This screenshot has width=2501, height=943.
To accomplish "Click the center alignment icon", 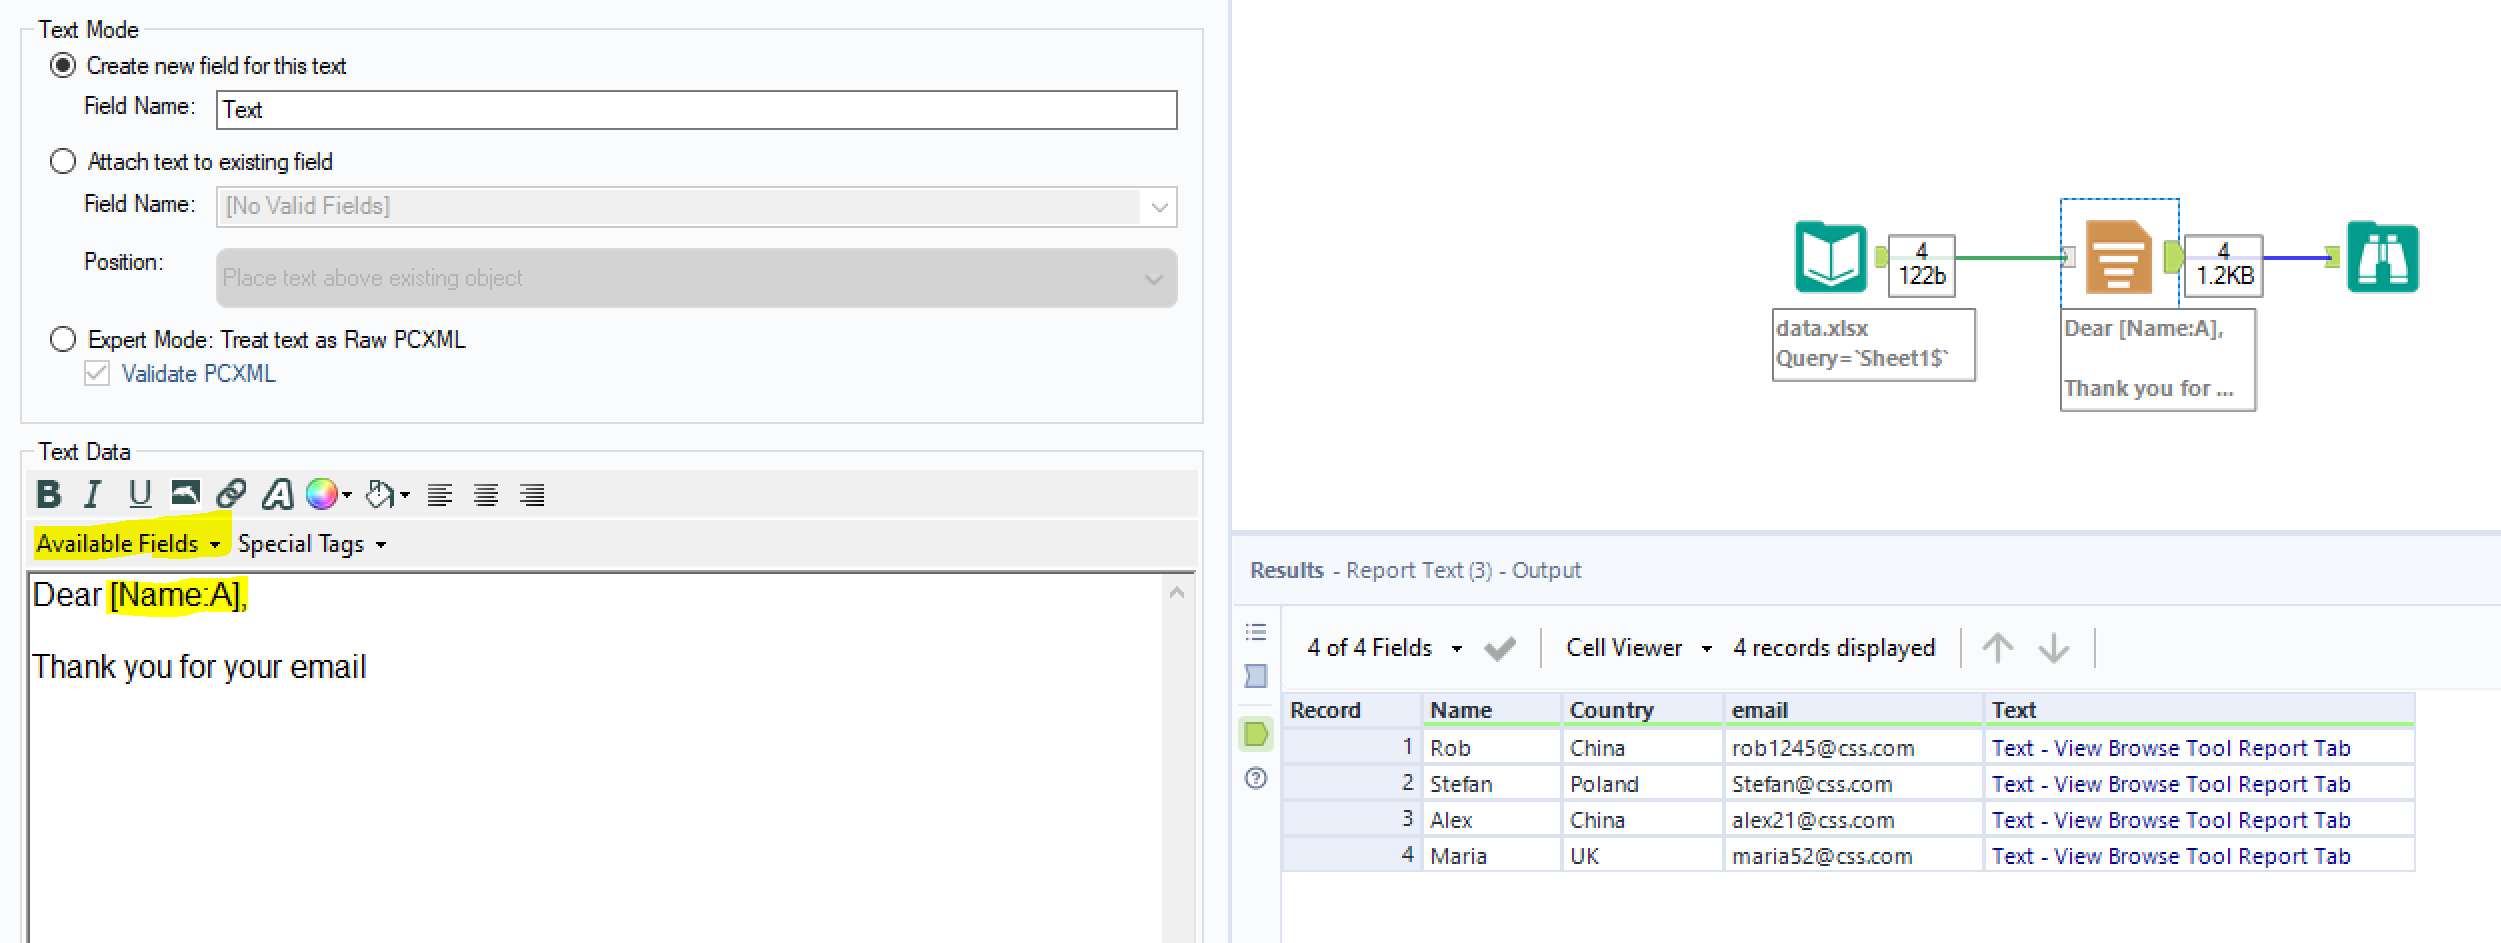I will 487,494.
